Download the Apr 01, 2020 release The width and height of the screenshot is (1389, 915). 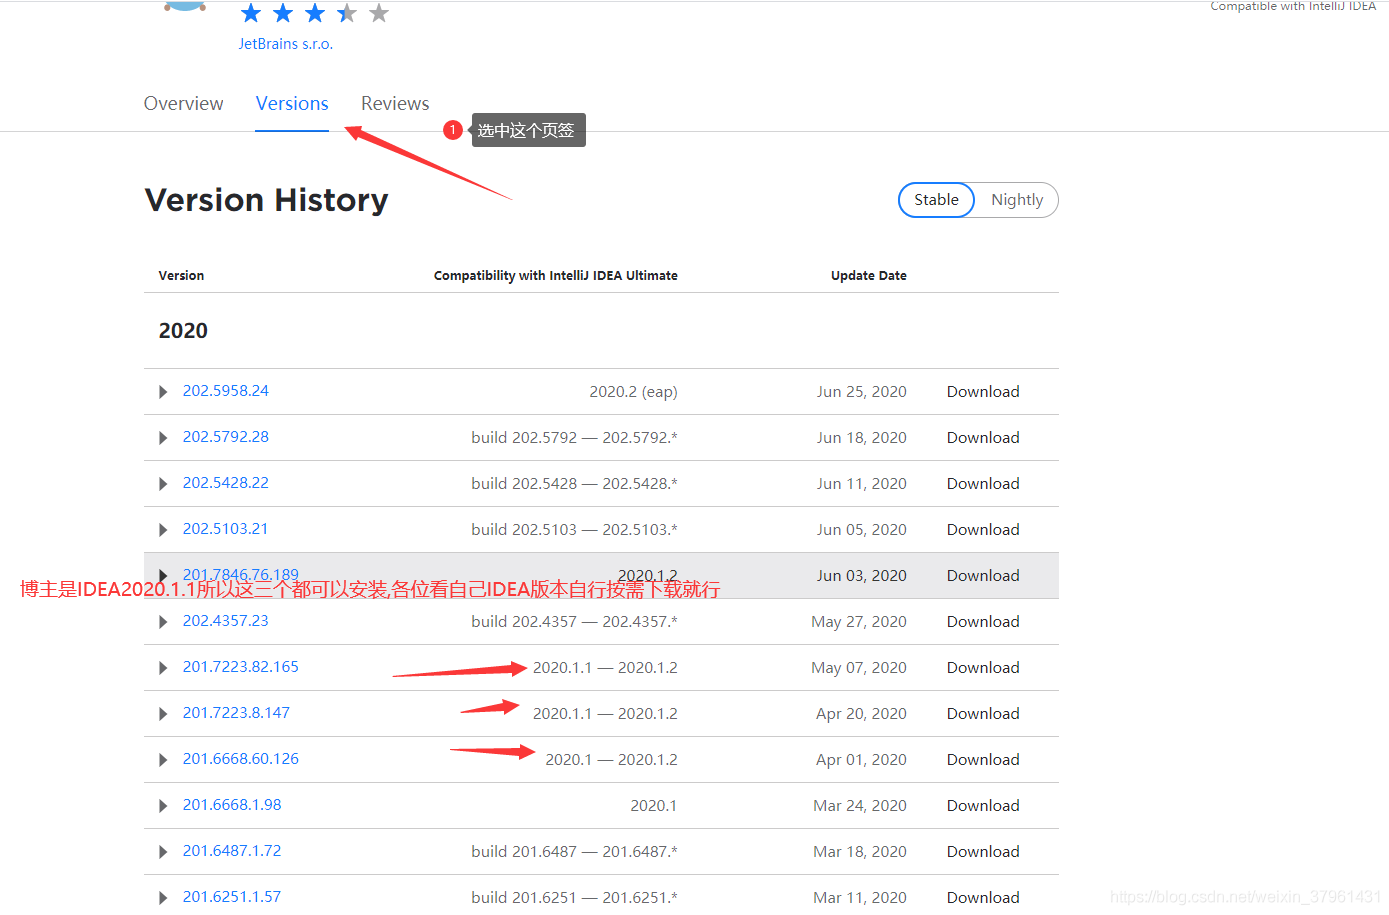coord(983,760)
